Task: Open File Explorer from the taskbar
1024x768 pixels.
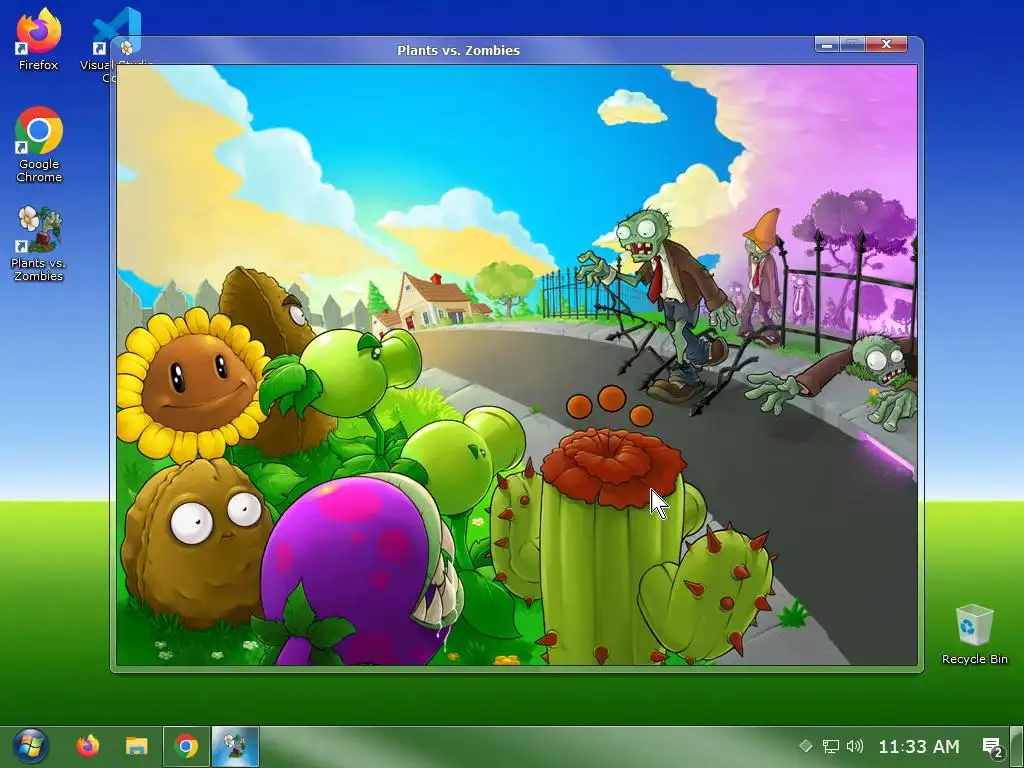Action: tap(136, 746)
